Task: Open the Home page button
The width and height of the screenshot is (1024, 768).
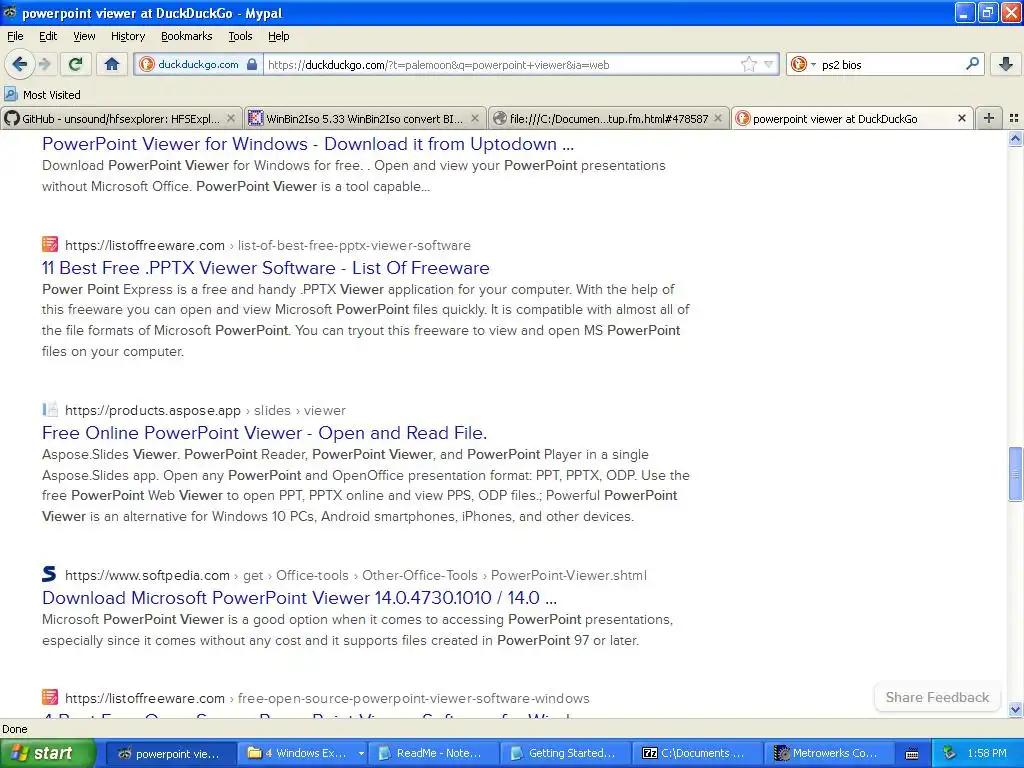Action: click(x=112, y=64)
